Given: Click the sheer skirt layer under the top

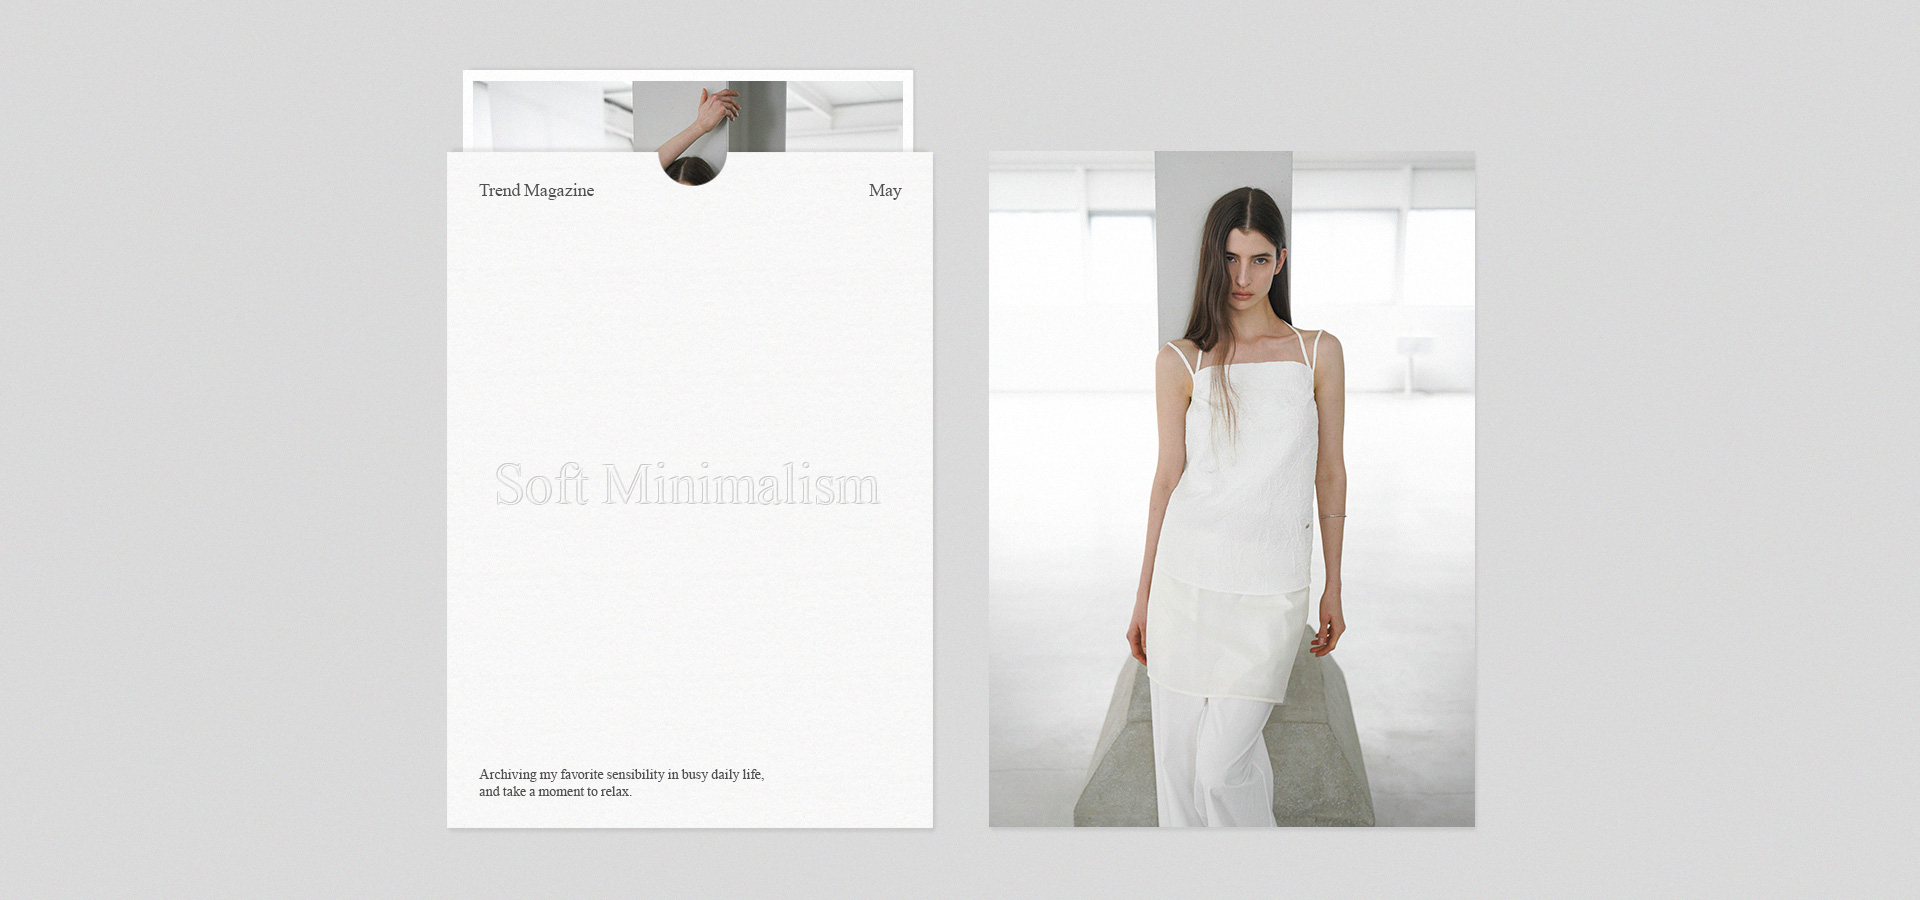Looking at the screenshot, I should pos(1230,640).
